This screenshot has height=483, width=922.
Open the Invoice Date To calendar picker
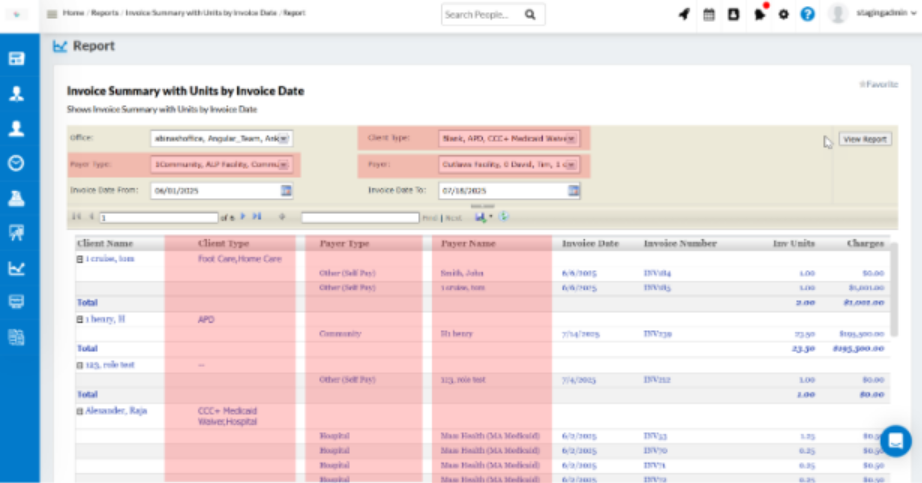coord(574,191)
